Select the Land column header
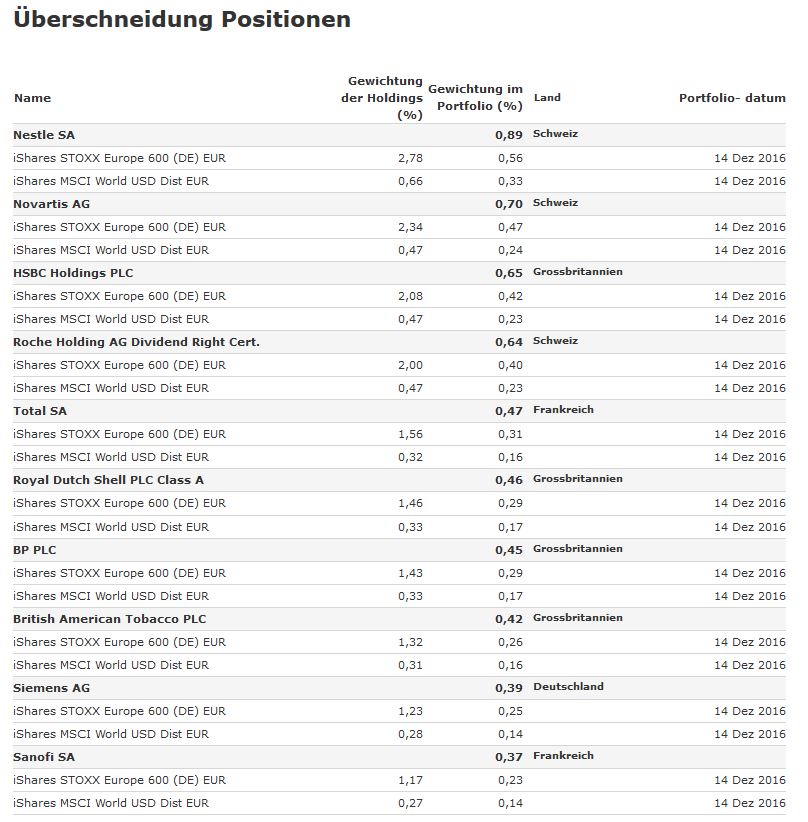808x822 pixels. pyautogui.click(x=547, y=97)
